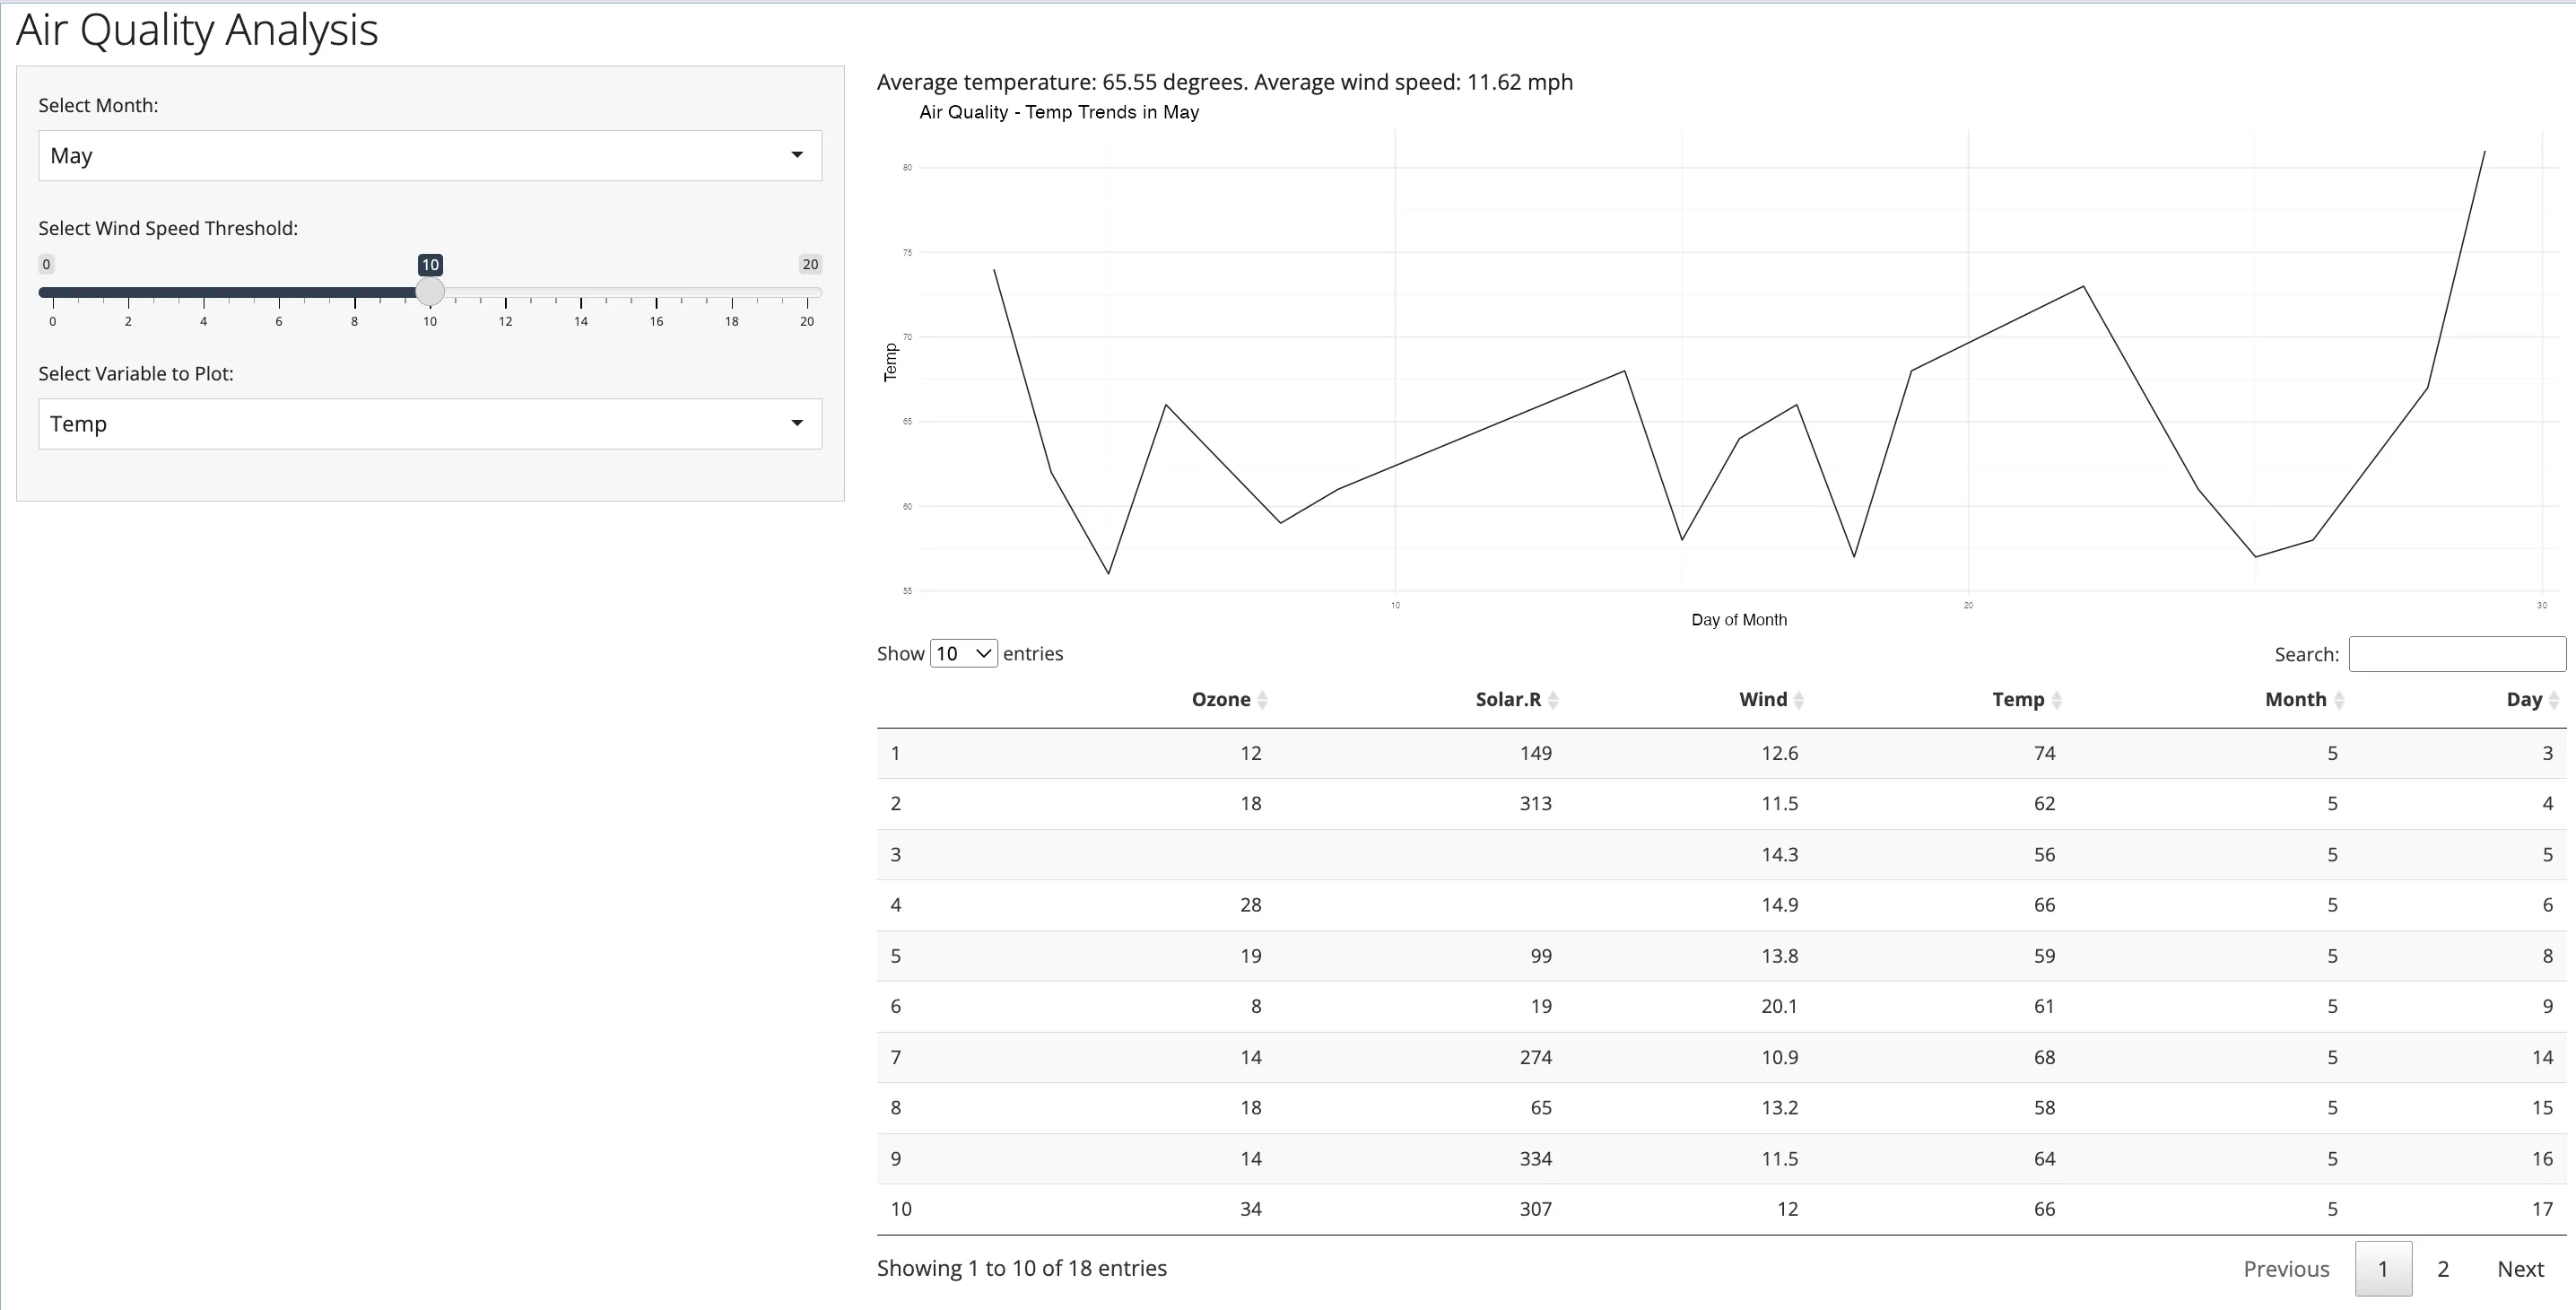This screenshot has width=2576, height=1310.
Task: Click the table row for Day 14
Action: (x=1720, y=1057)
